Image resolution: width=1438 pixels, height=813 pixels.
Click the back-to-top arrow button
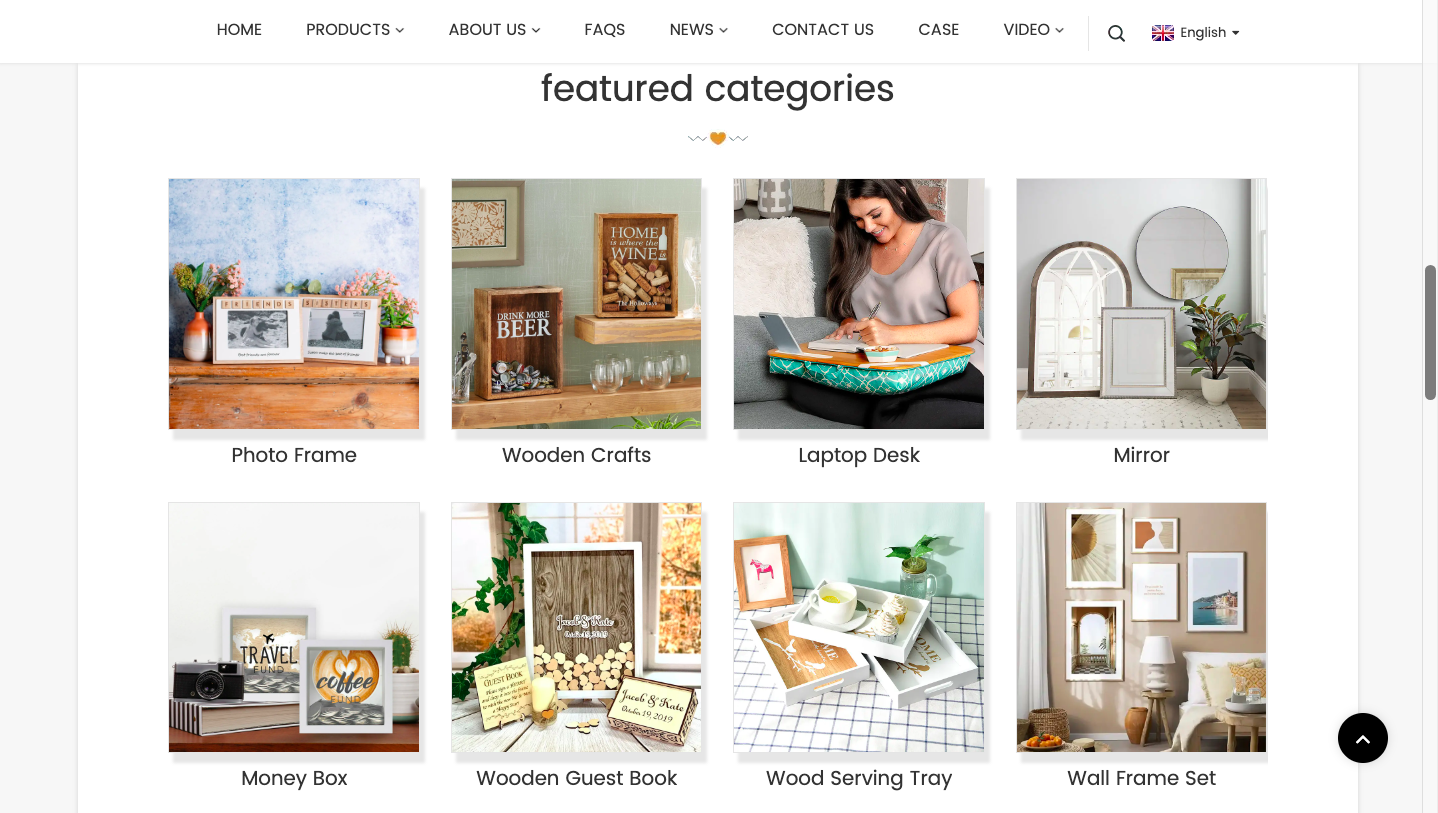pyautogui.click(x=1363, y=738)
